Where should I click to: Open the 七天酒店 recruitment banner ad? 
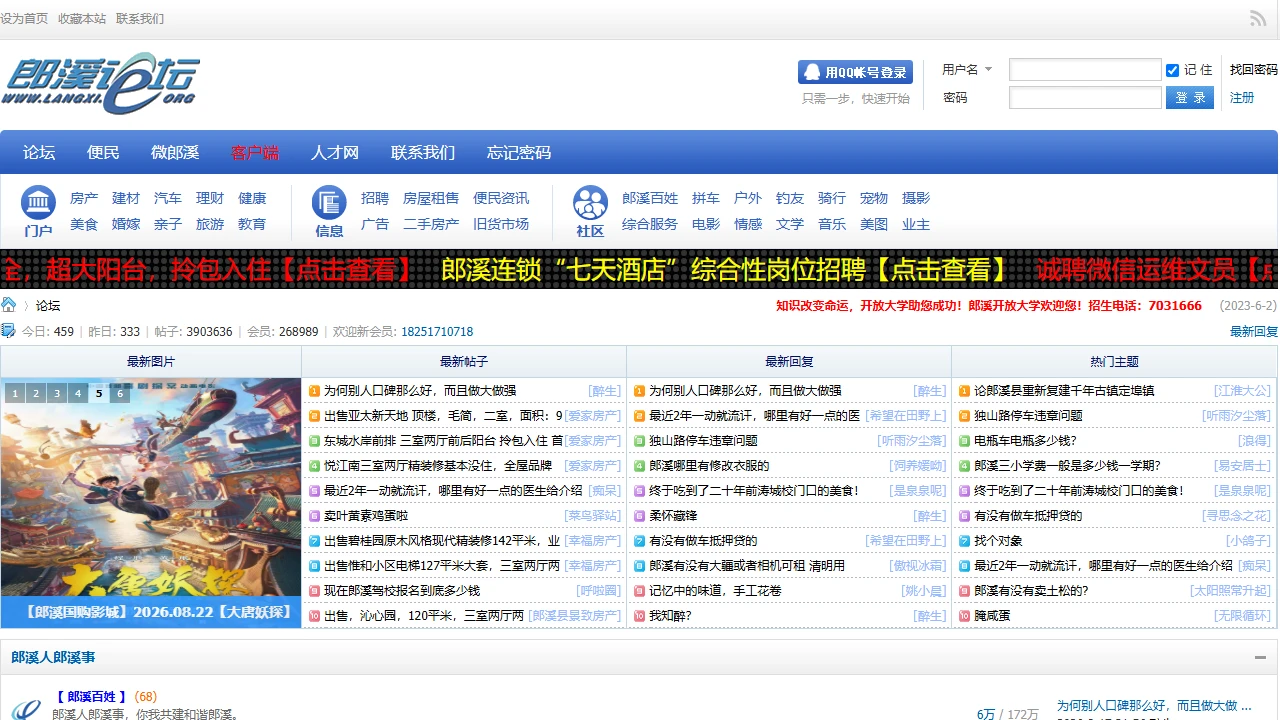click(x=726, y=270)
